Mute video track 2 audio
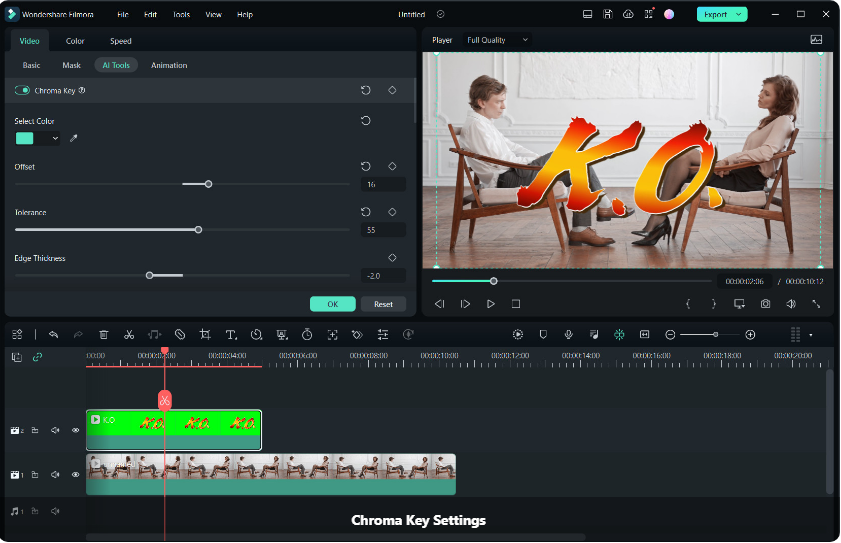Image resolution: width=841 pixels, height=543 pixels. (x=55, y=430)
